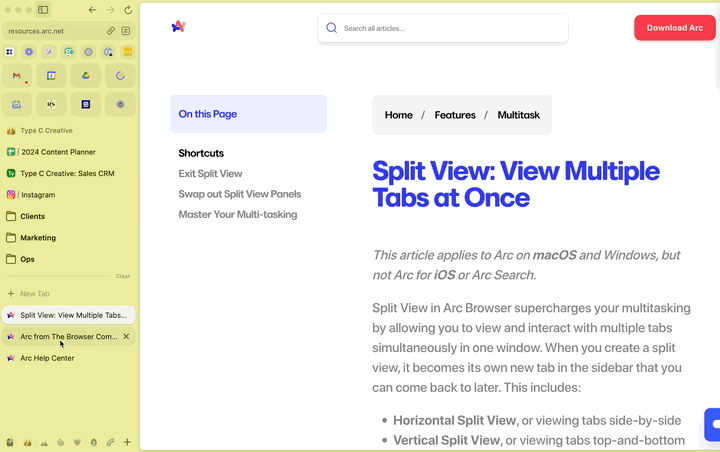Open the Gmail pinned favorite
This screenshot has height=452, width=720.
16,76
